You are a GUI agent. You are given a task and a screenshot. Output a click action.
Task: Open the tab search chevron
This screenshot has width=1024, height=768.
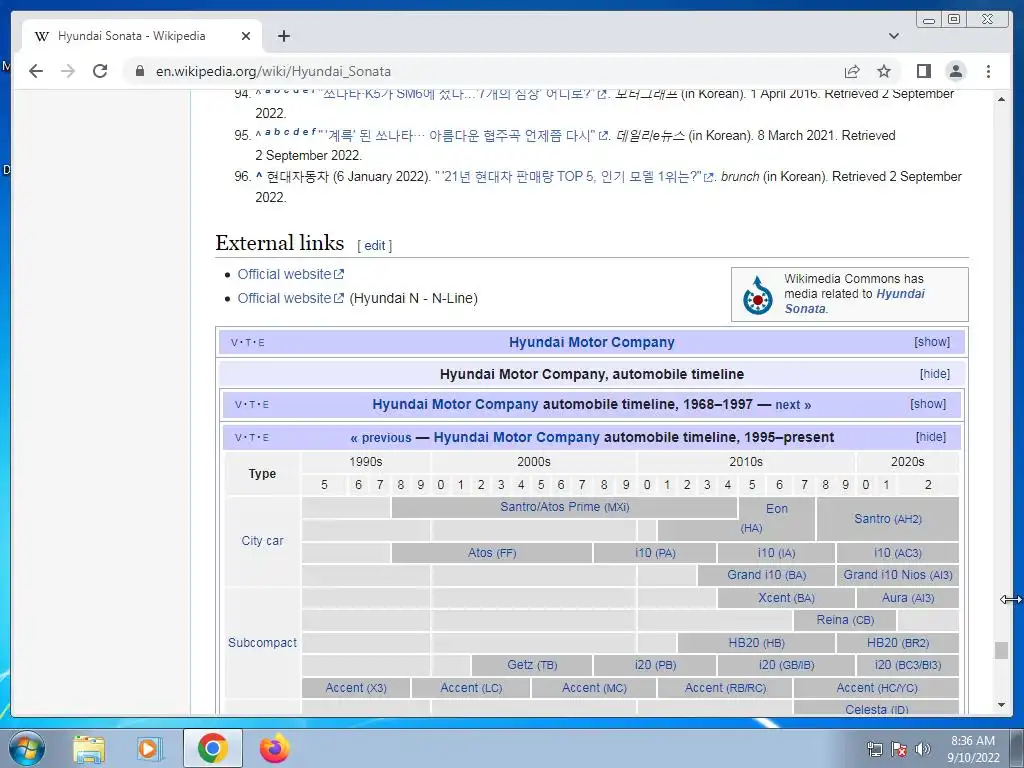pos(894,36)
